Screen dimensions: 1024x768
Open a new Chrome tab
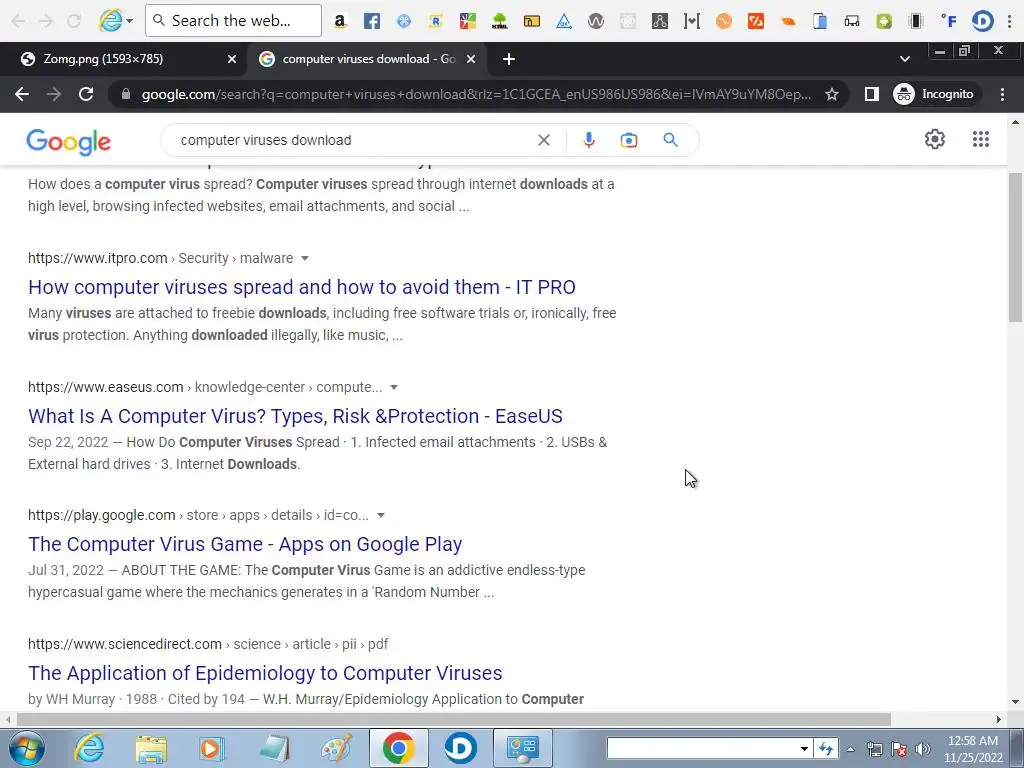coord(509,59)
